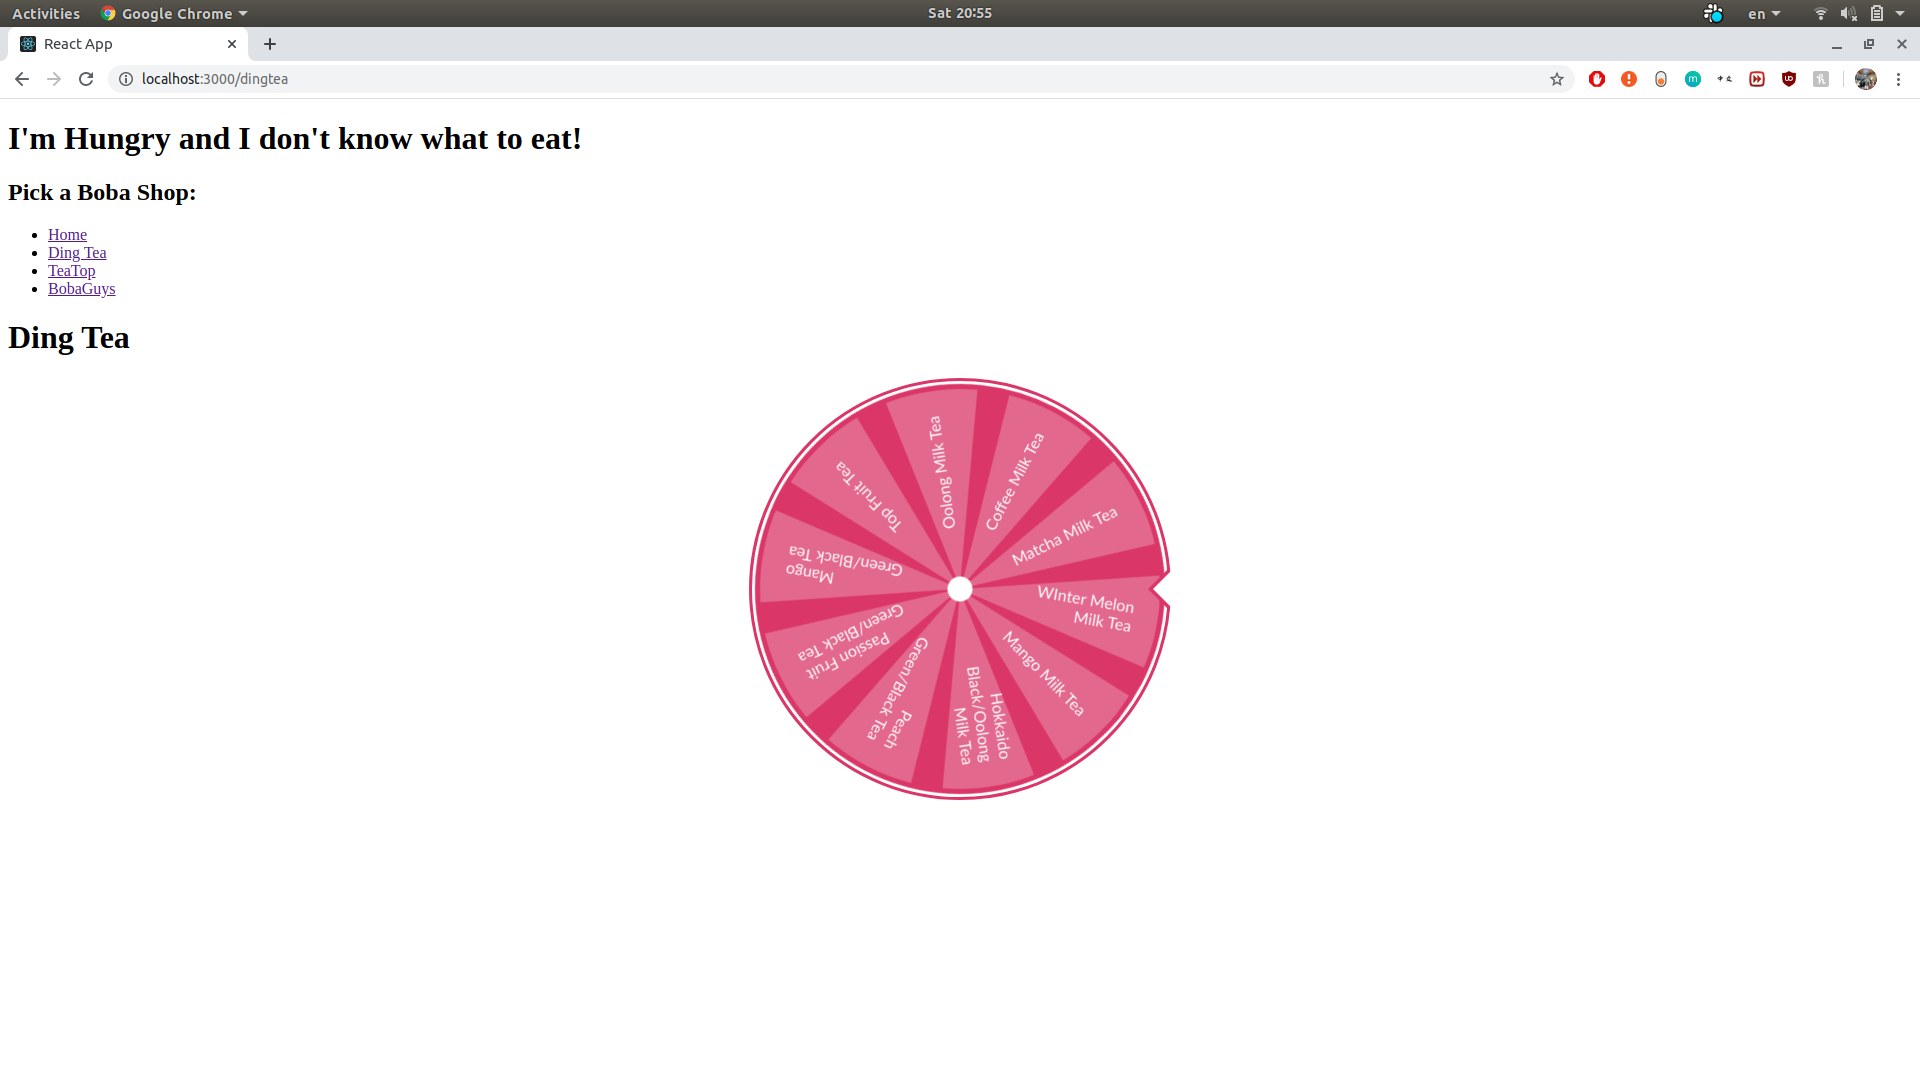Viewport: 1920px width, 1080px height.
Task: Go to the TeaTop link
Action: point(72,271)
